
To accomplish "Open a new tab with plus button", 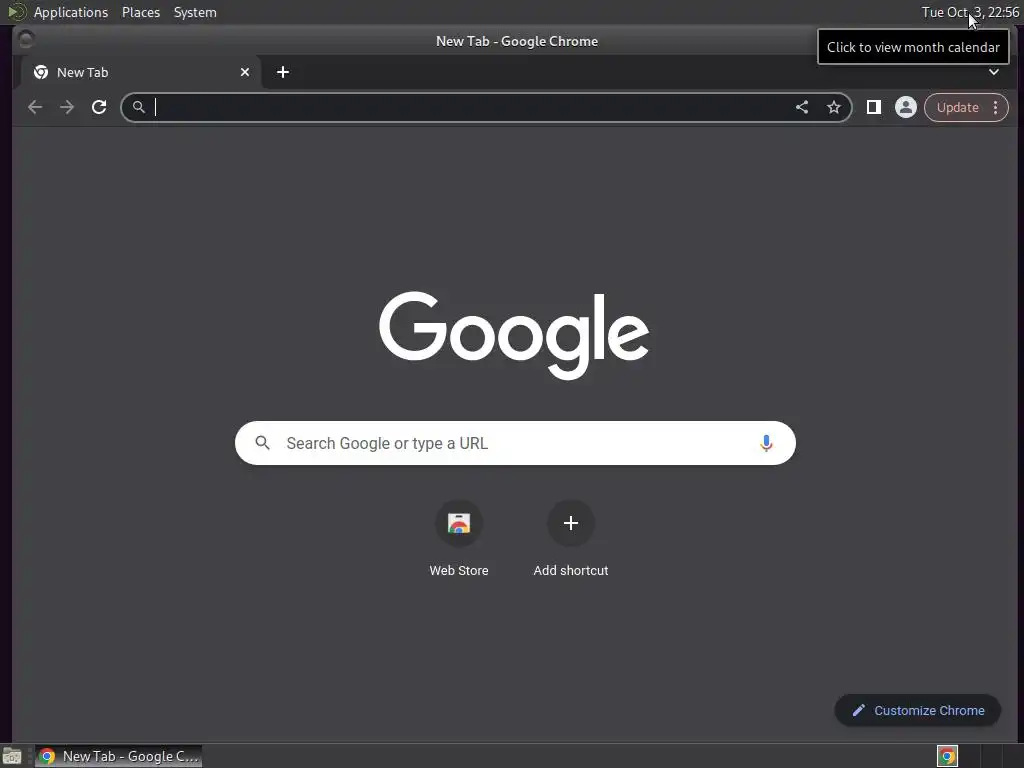I will (283, 72).
